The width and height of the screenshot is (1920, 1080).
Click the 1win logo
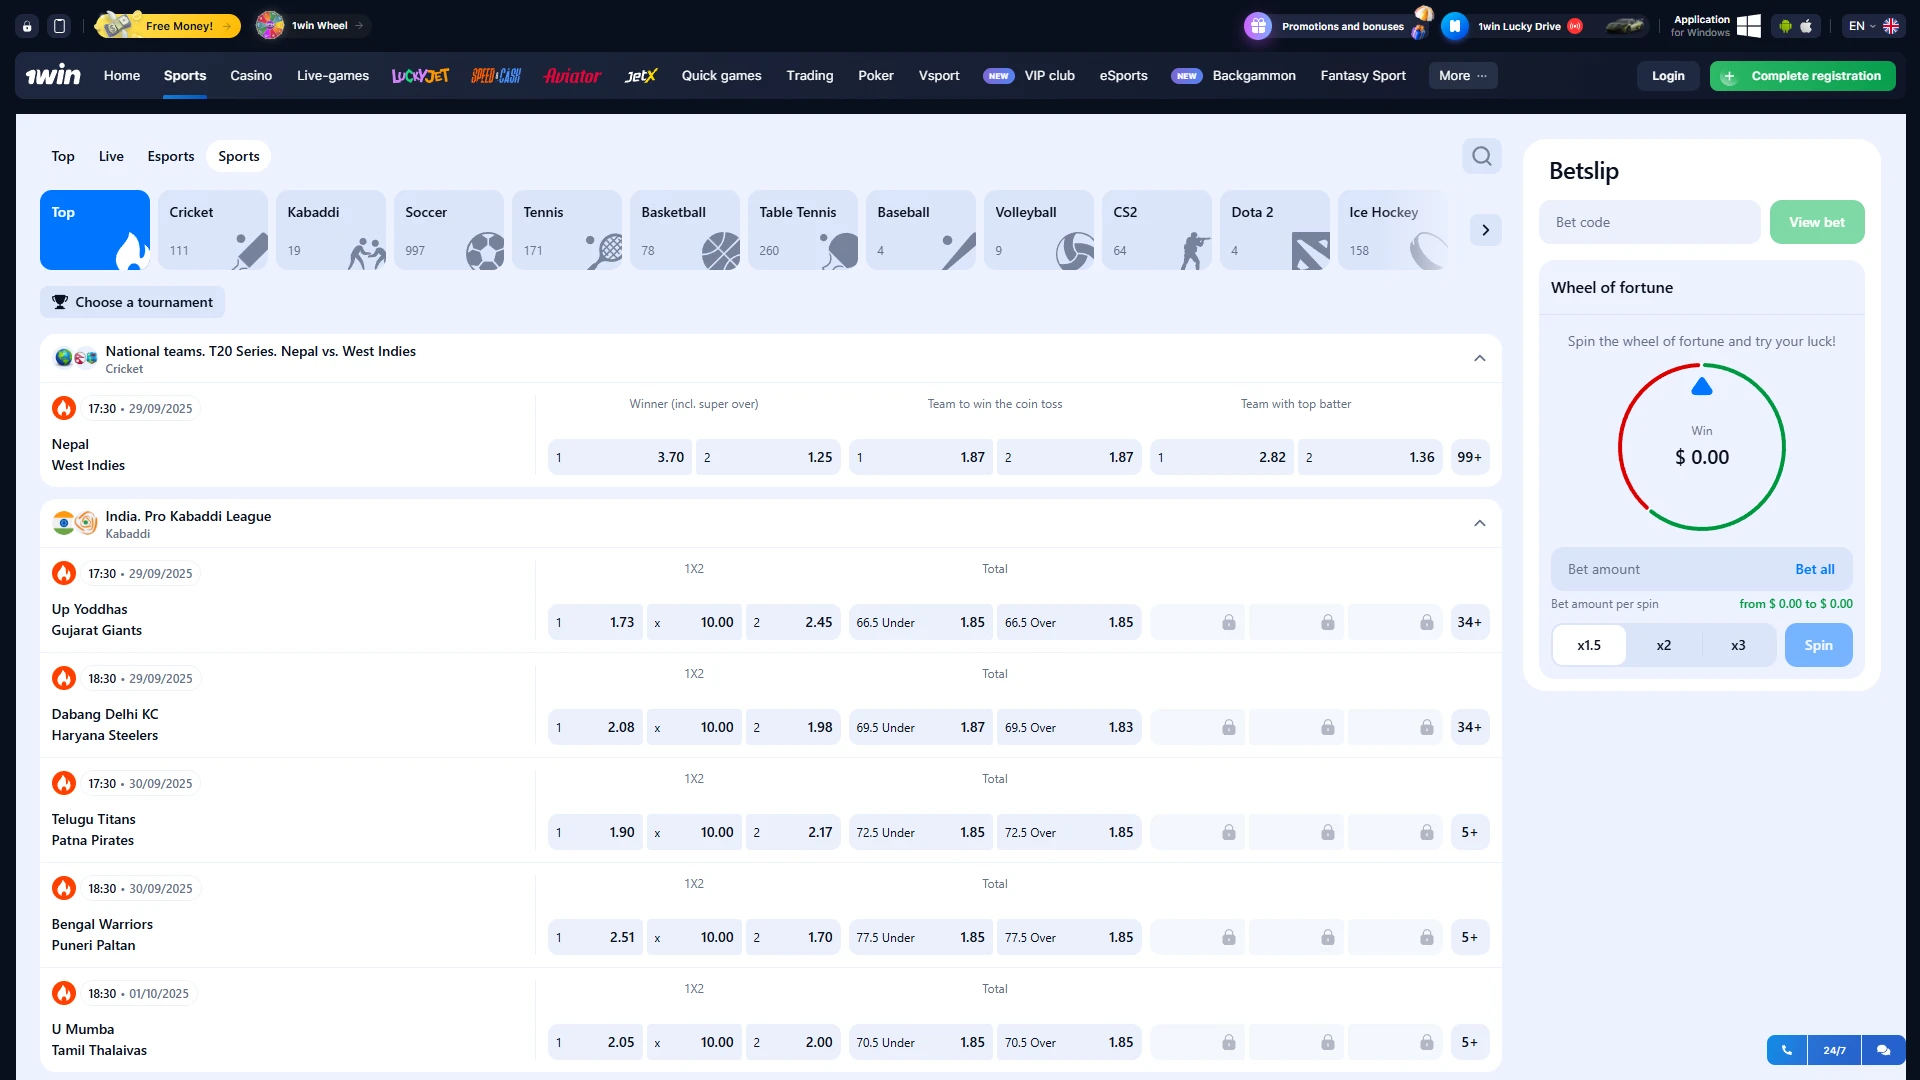point(53,75)
